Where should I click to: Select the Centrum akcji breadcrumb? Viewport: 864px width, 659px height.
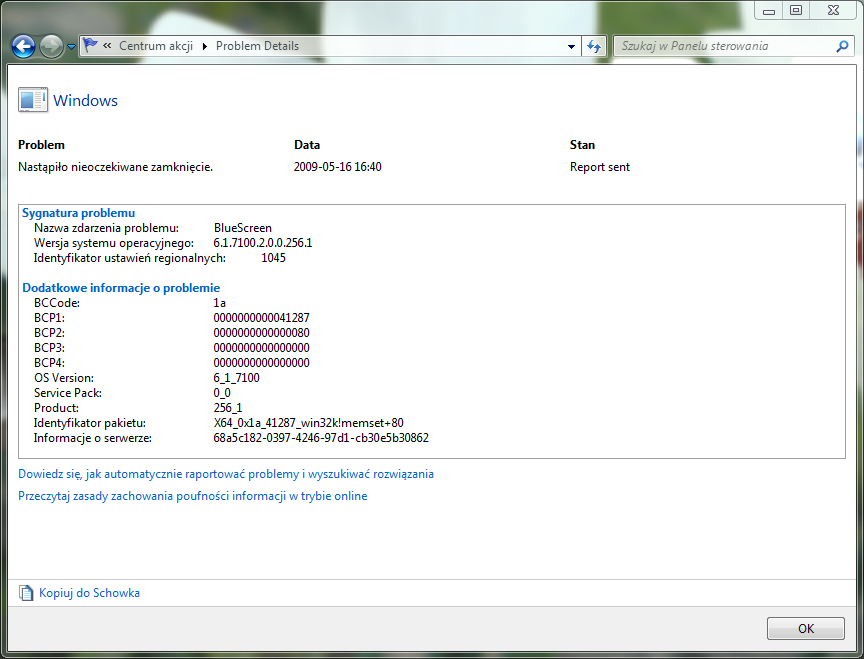pyautogui.click(x=156, y=46)
